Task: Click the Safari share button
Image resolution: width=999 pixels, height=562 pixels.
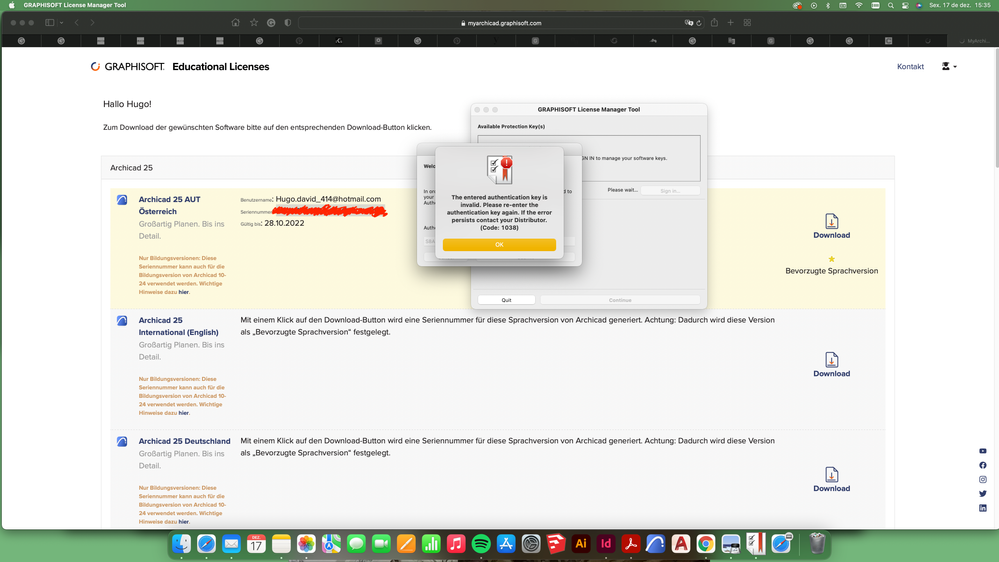Action: (x=714, y=22)
